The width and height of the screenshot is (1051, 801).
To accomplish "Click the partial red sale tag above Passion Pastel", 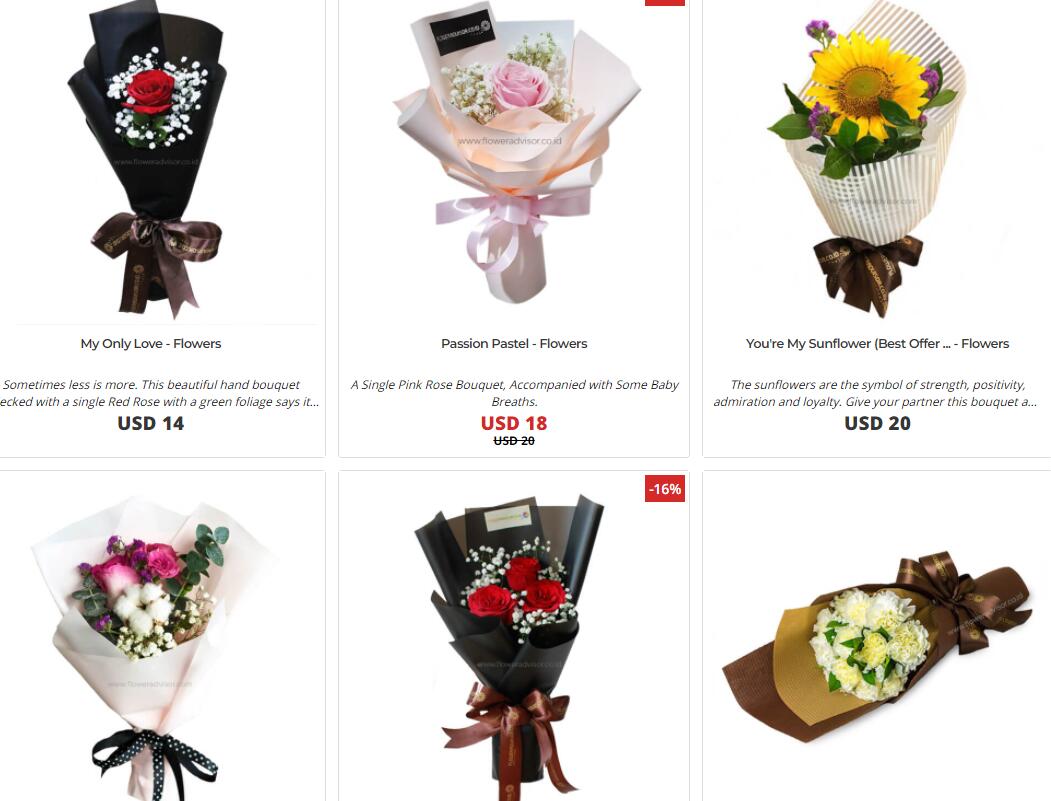I will pos(665,3).
